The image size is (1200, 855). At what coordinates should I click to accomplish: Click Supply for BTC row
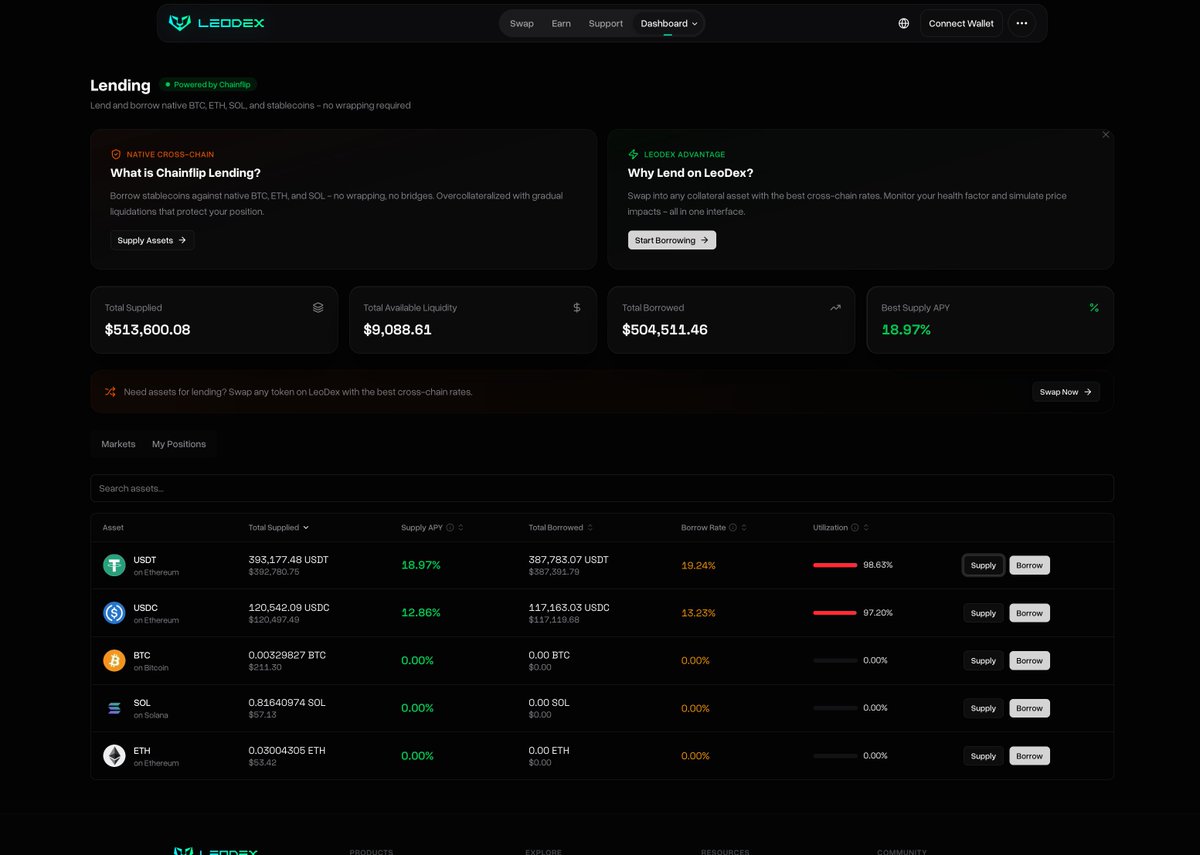pyautogui.click(x=983, y=660)
